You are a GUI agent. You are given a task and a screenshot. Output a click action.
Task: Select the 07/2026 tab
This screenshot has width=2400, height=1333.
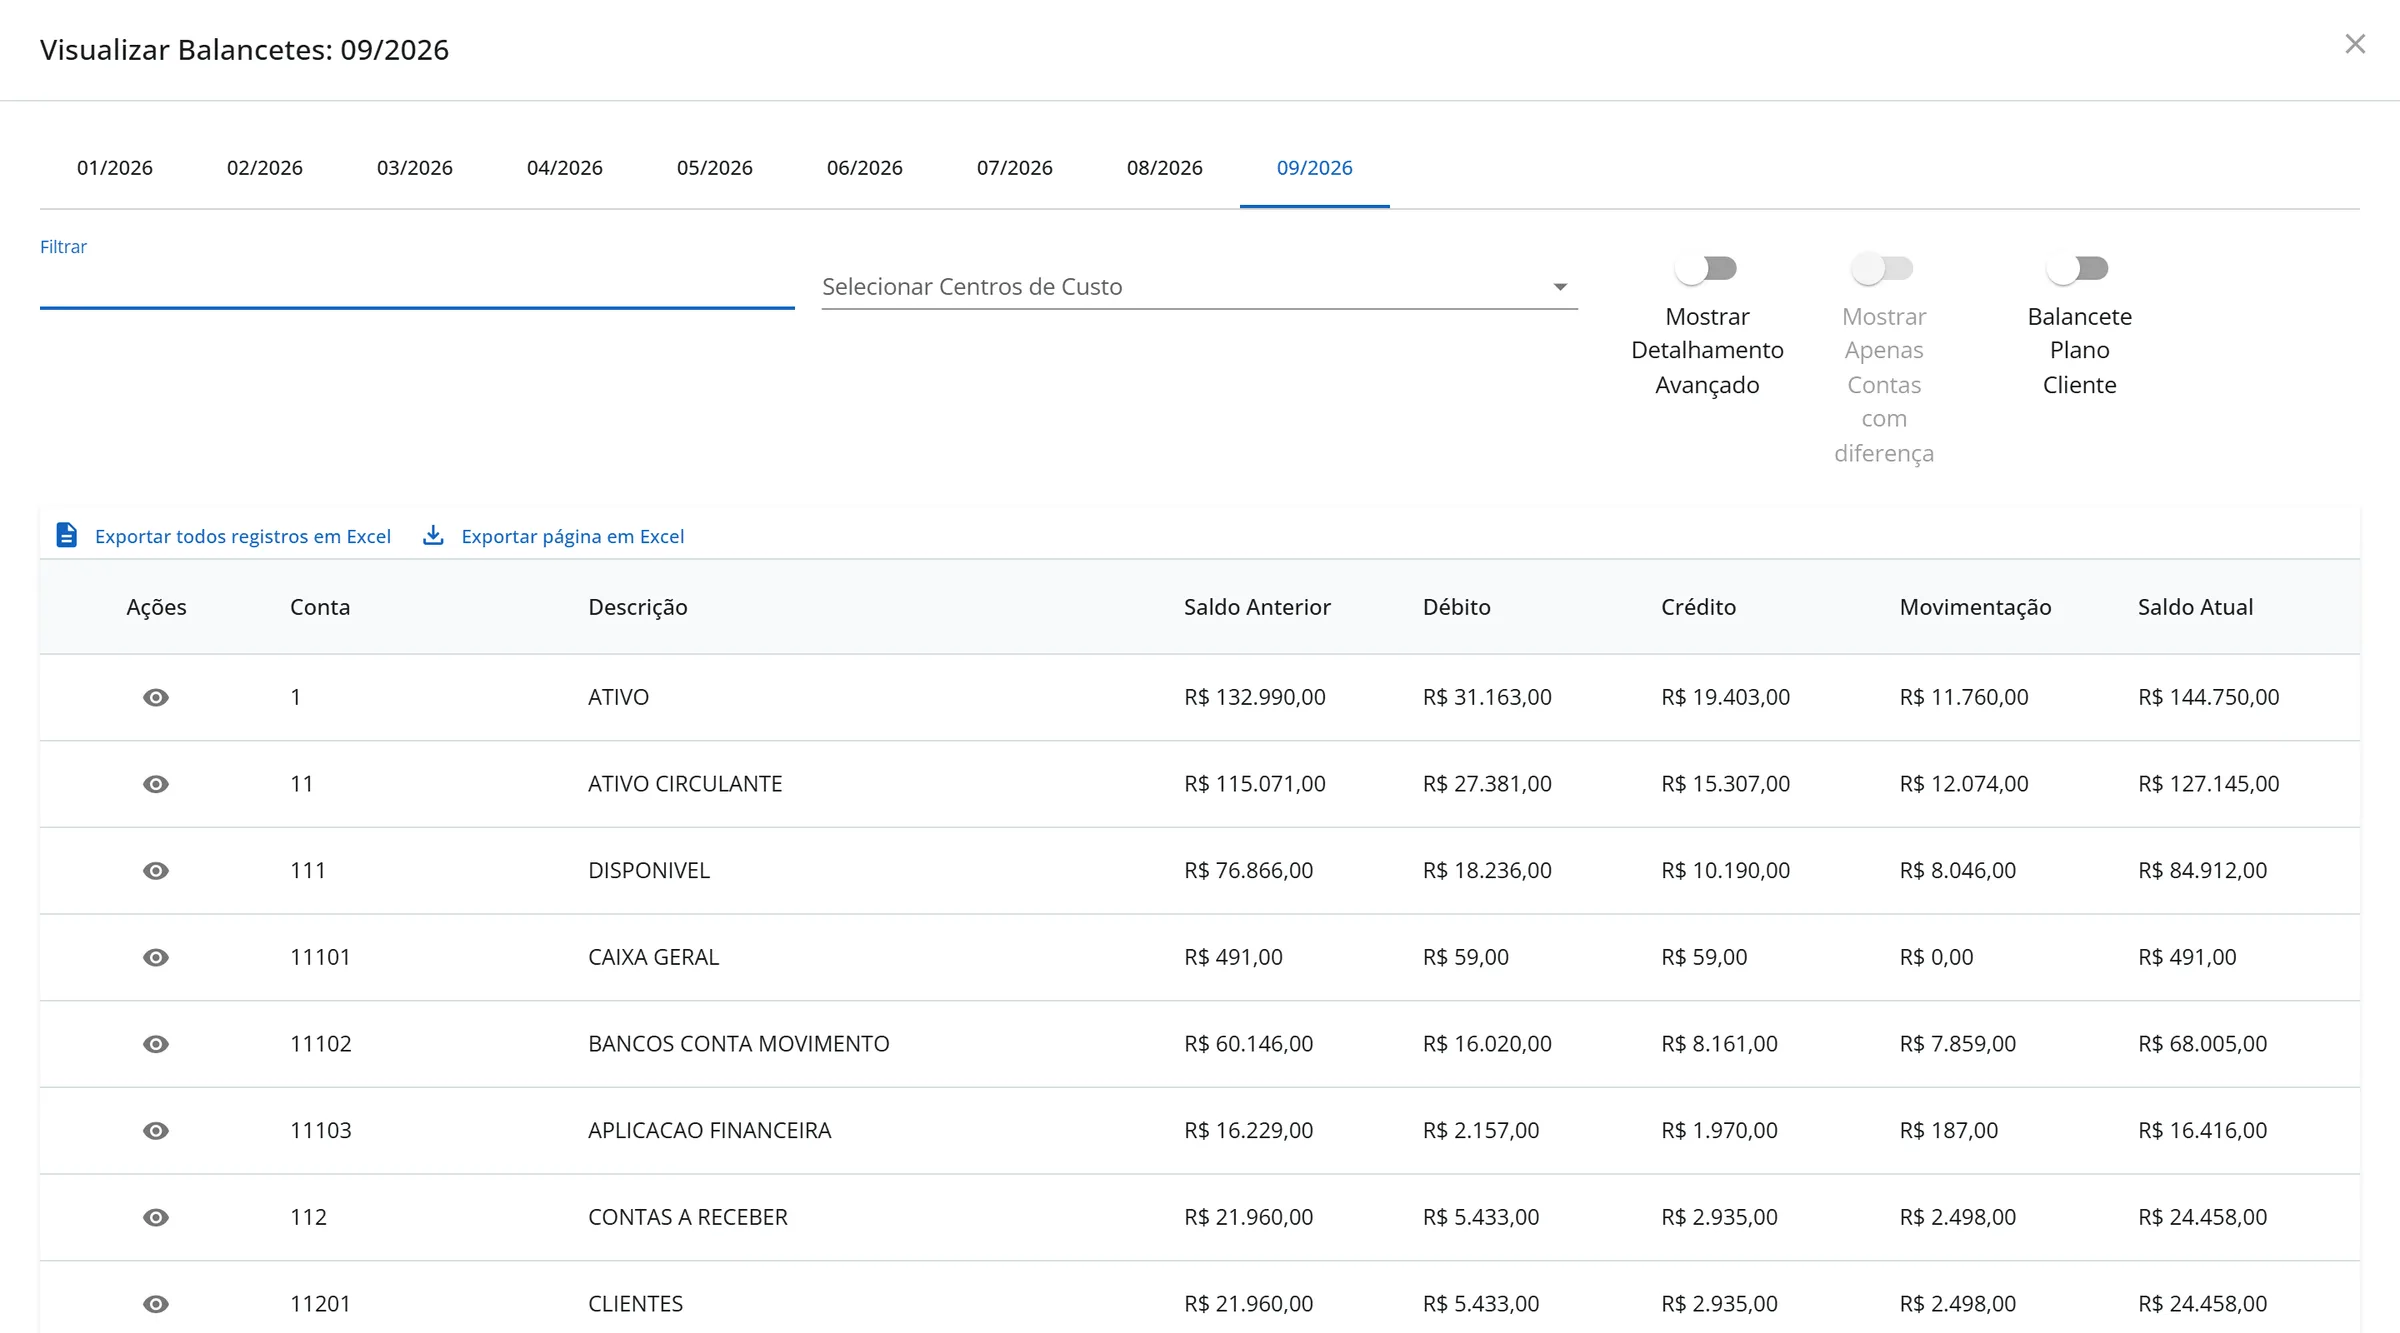click(1015, 168)
